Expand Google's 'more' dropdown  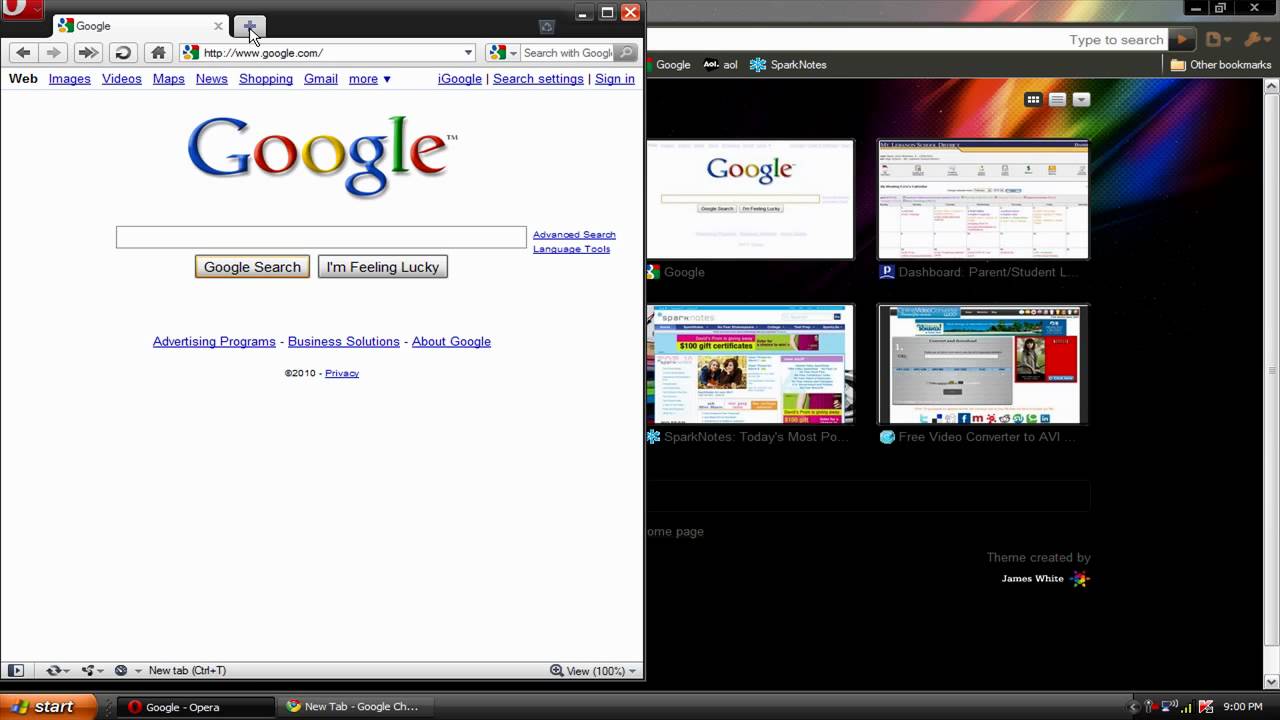coord(370,79)
